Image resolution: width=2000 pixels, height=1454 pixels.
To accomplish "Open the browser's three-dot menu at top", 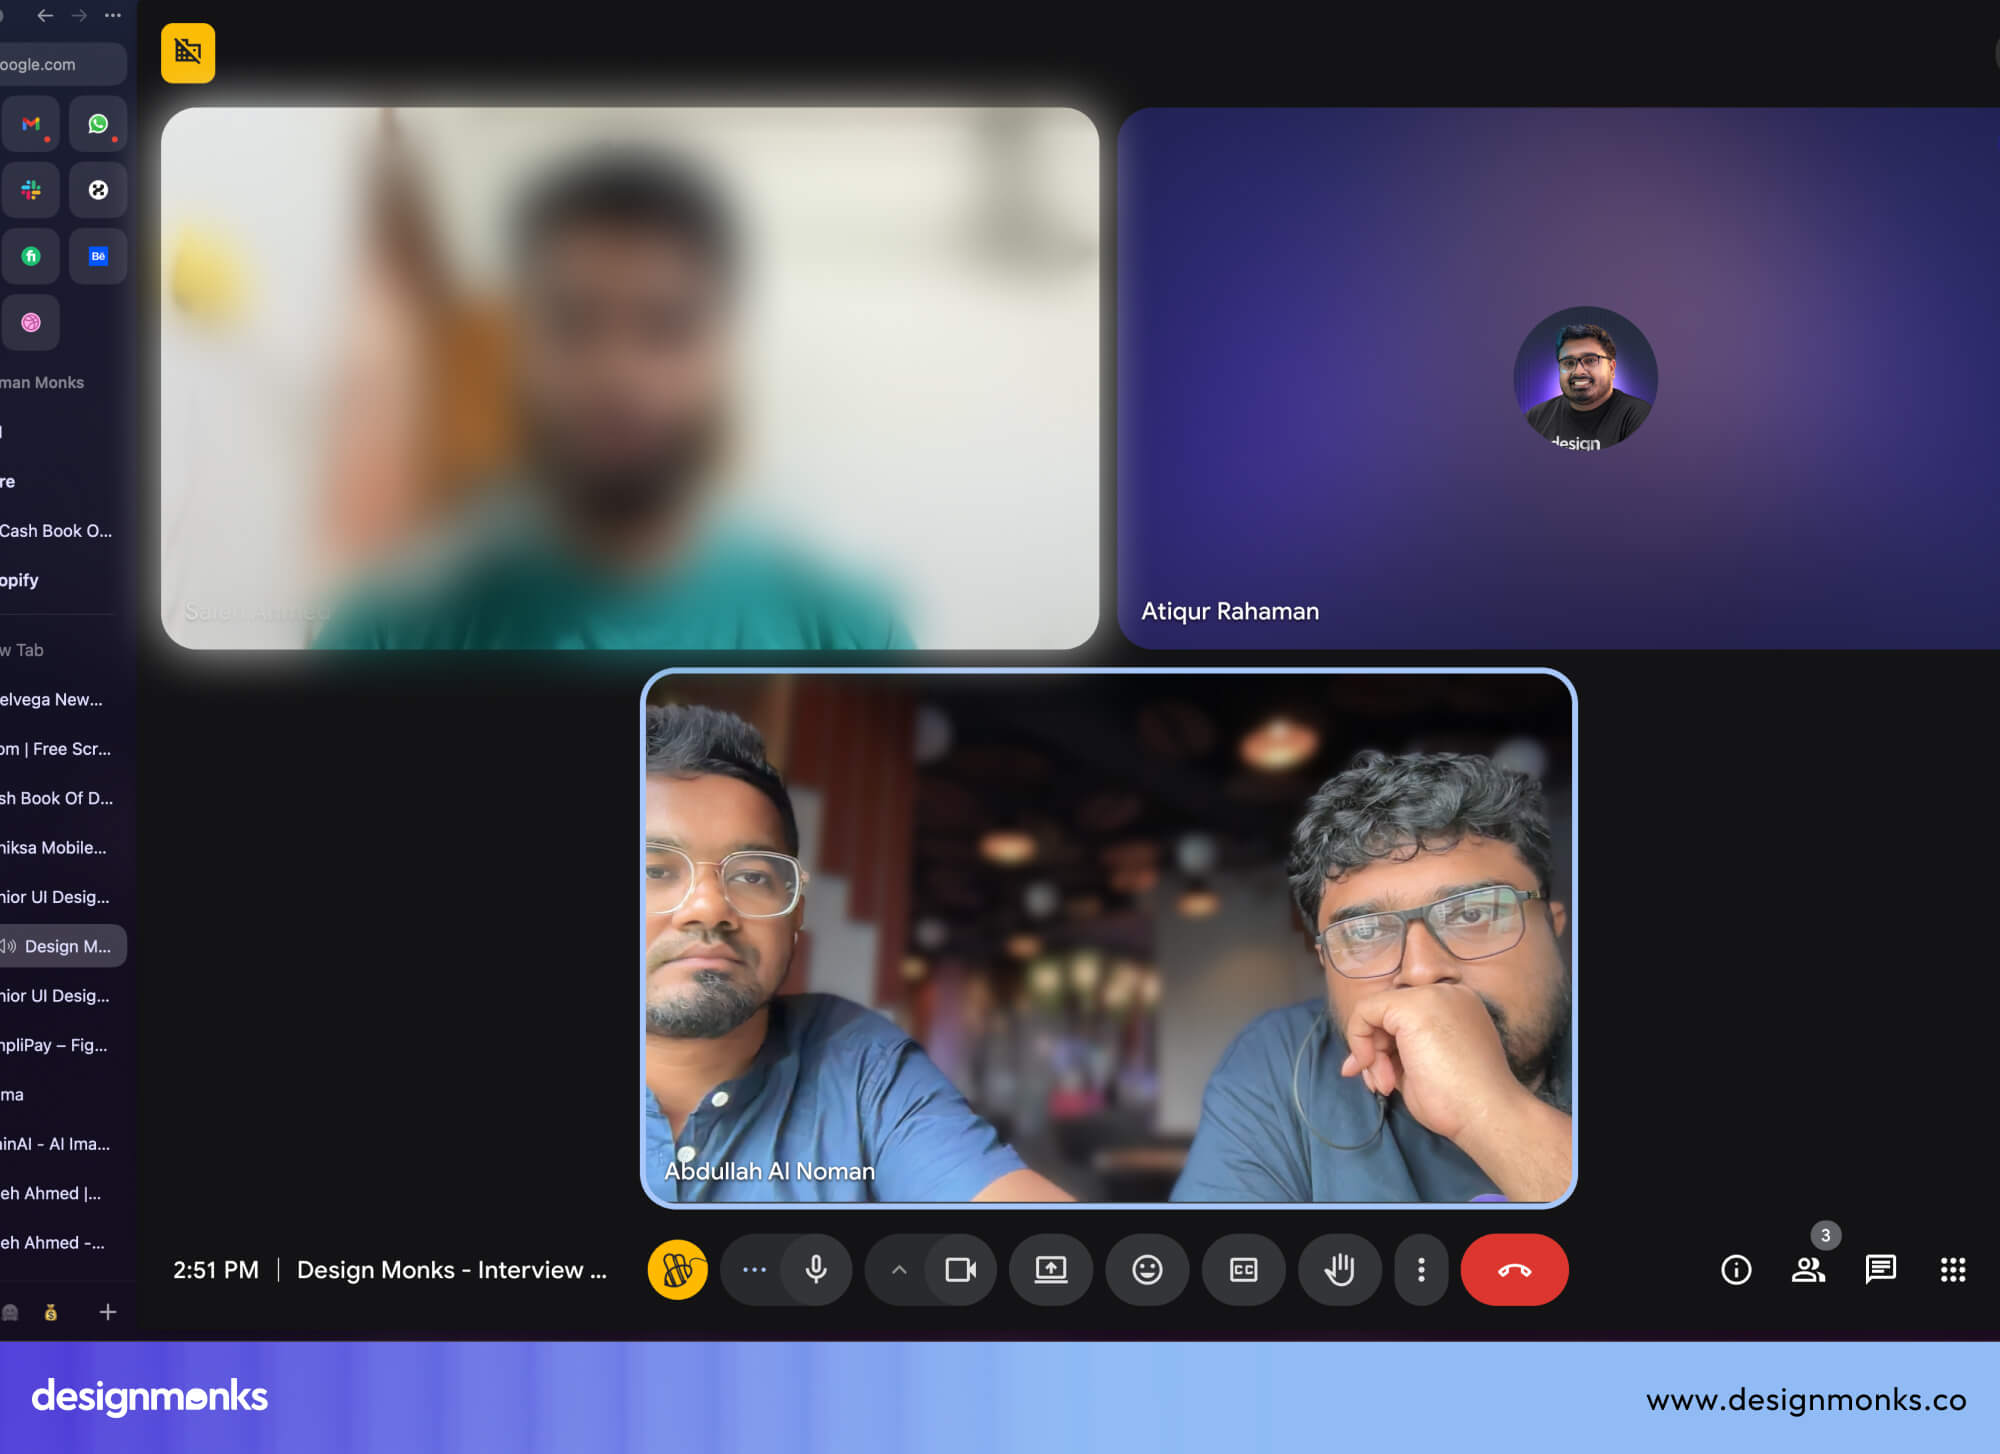I will tap(112, 16).
